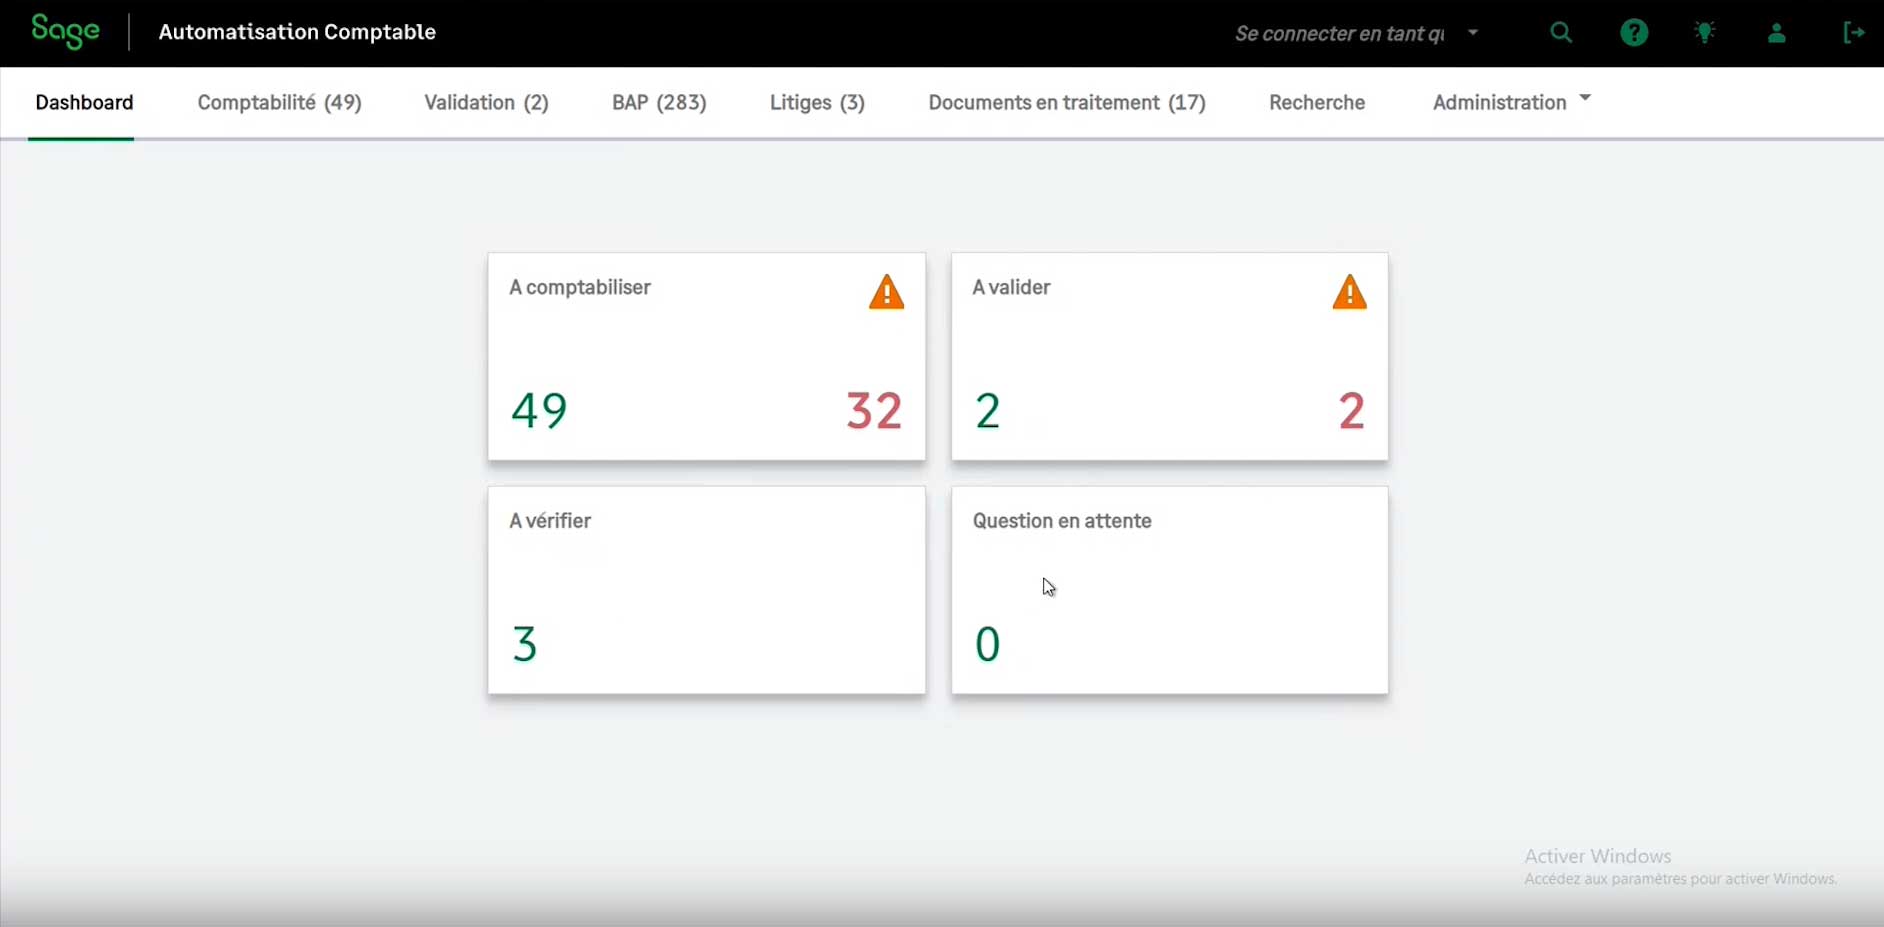Click the logout icon
1884x927 pixels.
pos(1854,32)
